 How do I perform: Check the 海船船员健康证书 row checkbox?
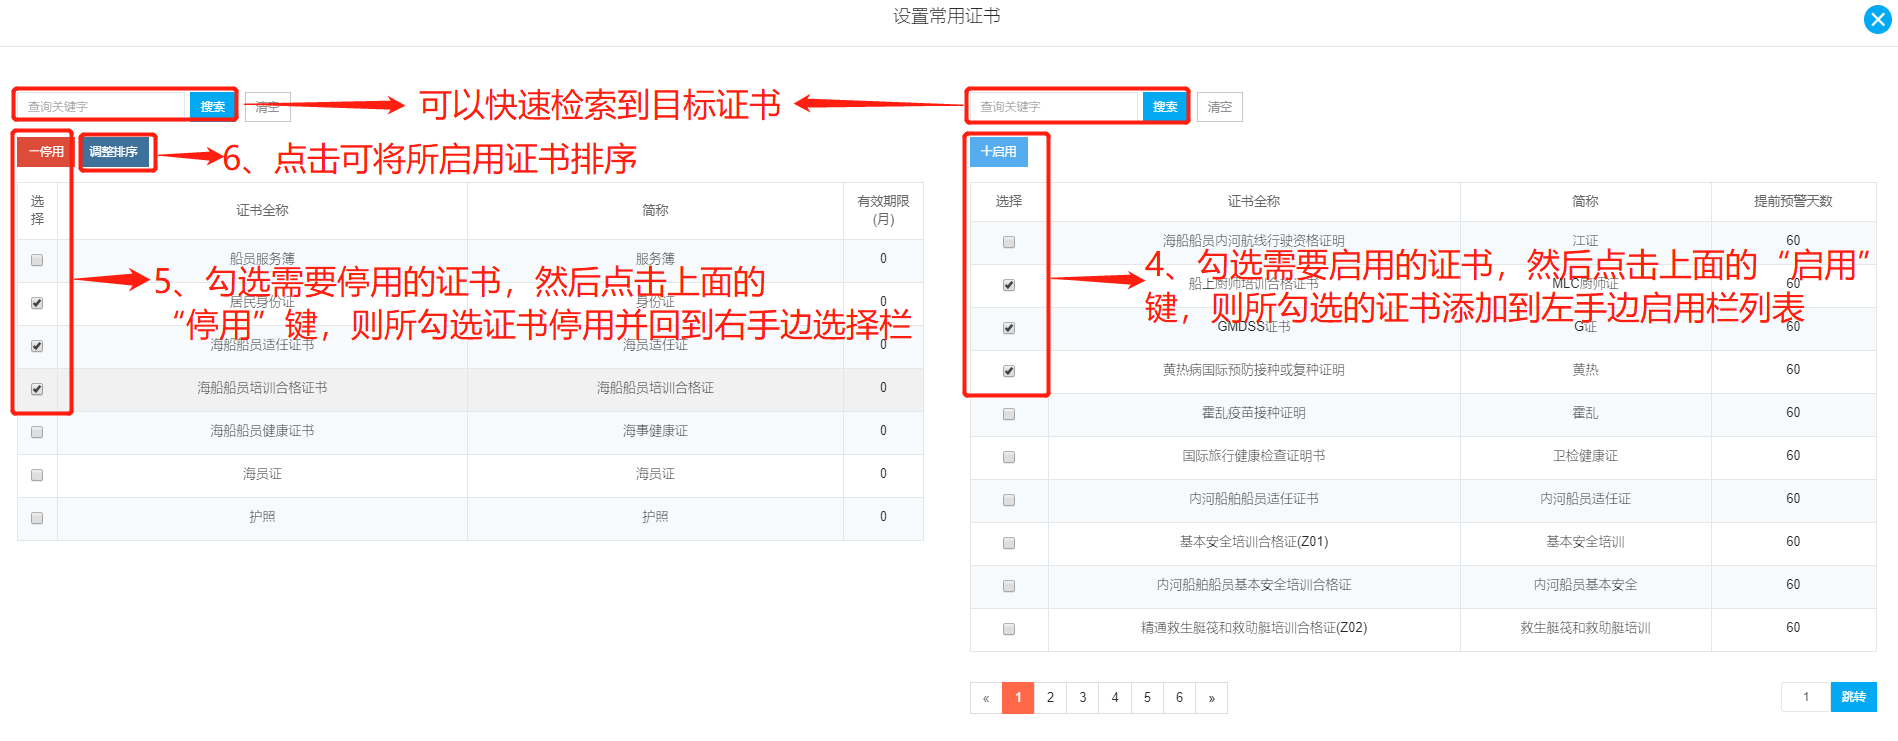coord(37,432)
